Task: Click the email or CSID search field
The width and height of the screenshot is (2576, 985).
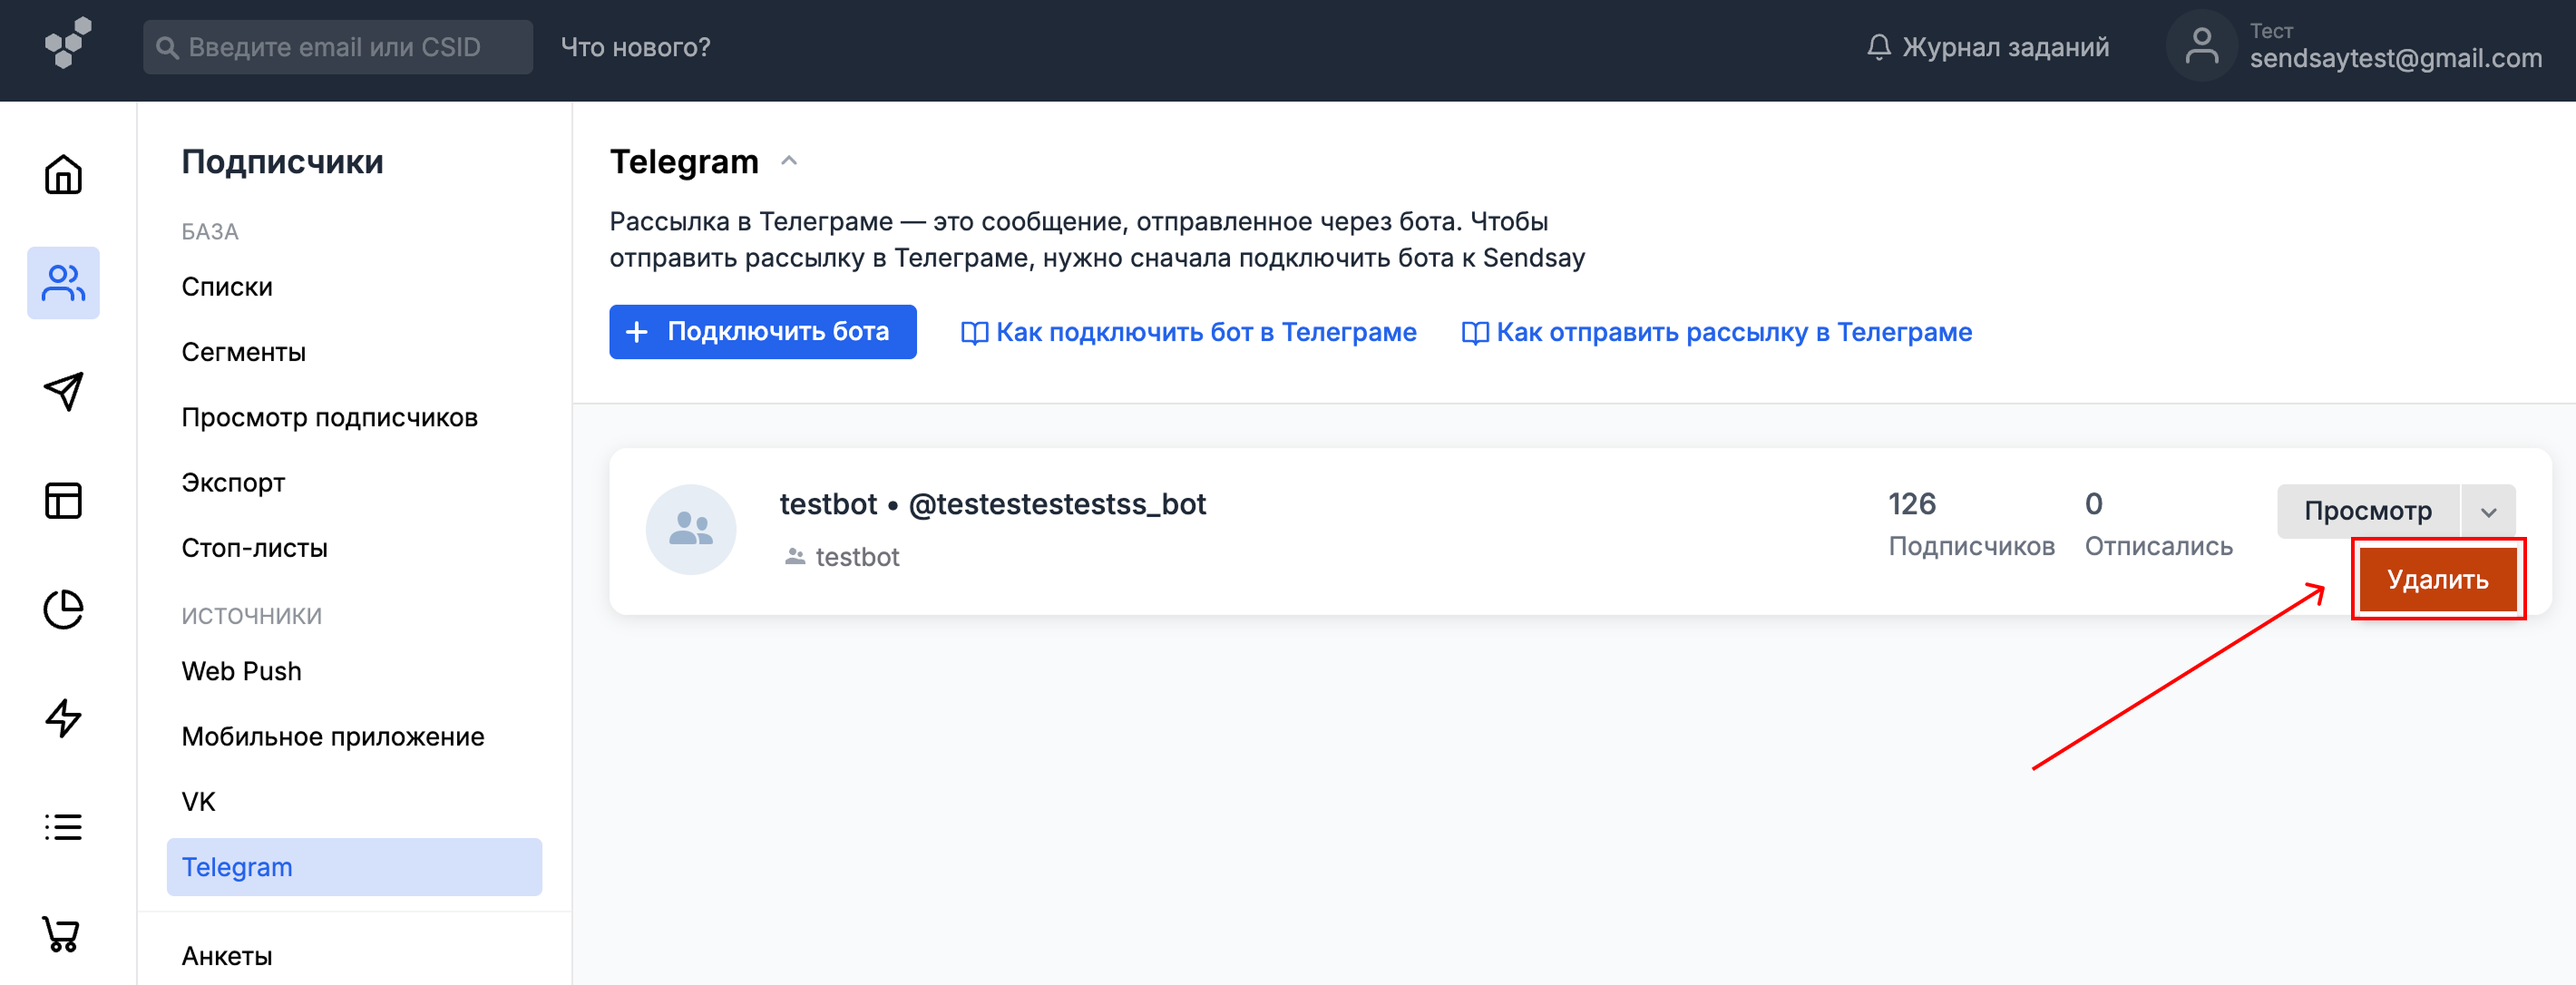Action: [x=338, y=47]
